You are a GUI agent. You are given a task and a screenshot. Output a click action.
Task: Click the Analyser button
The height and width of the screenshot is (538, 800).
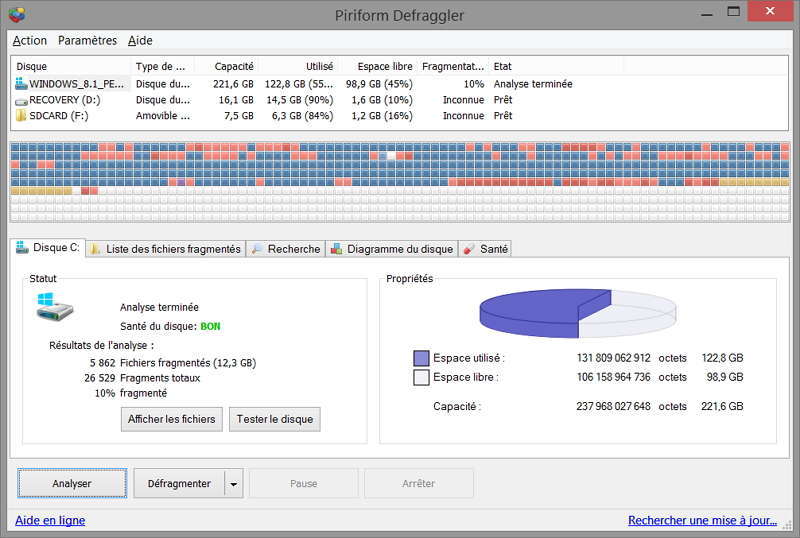tap(72, 483)
